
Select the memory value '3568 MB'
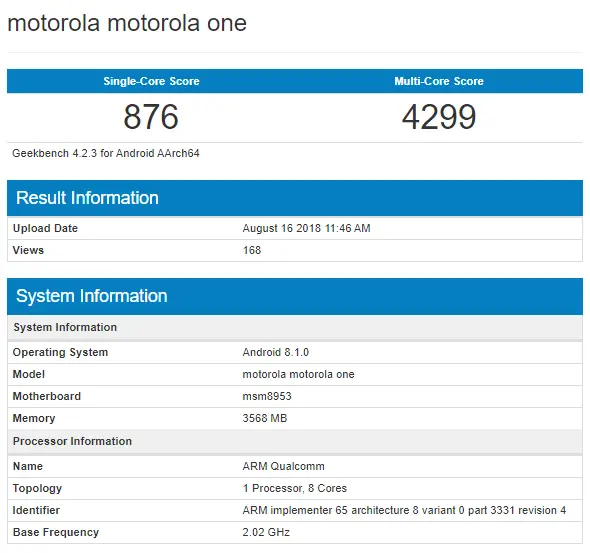265,418
